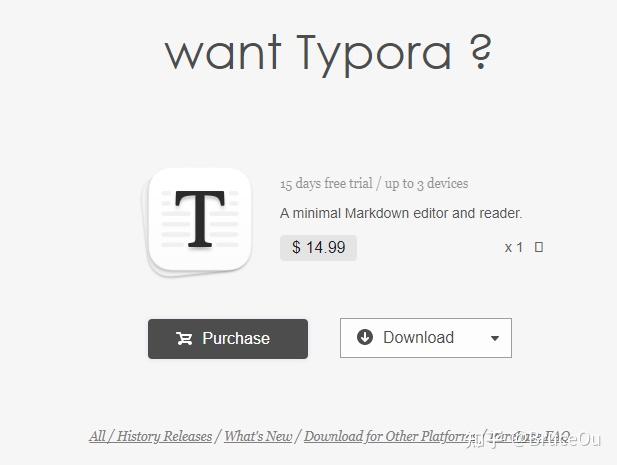Open Download for Other Platforms link

390,436
